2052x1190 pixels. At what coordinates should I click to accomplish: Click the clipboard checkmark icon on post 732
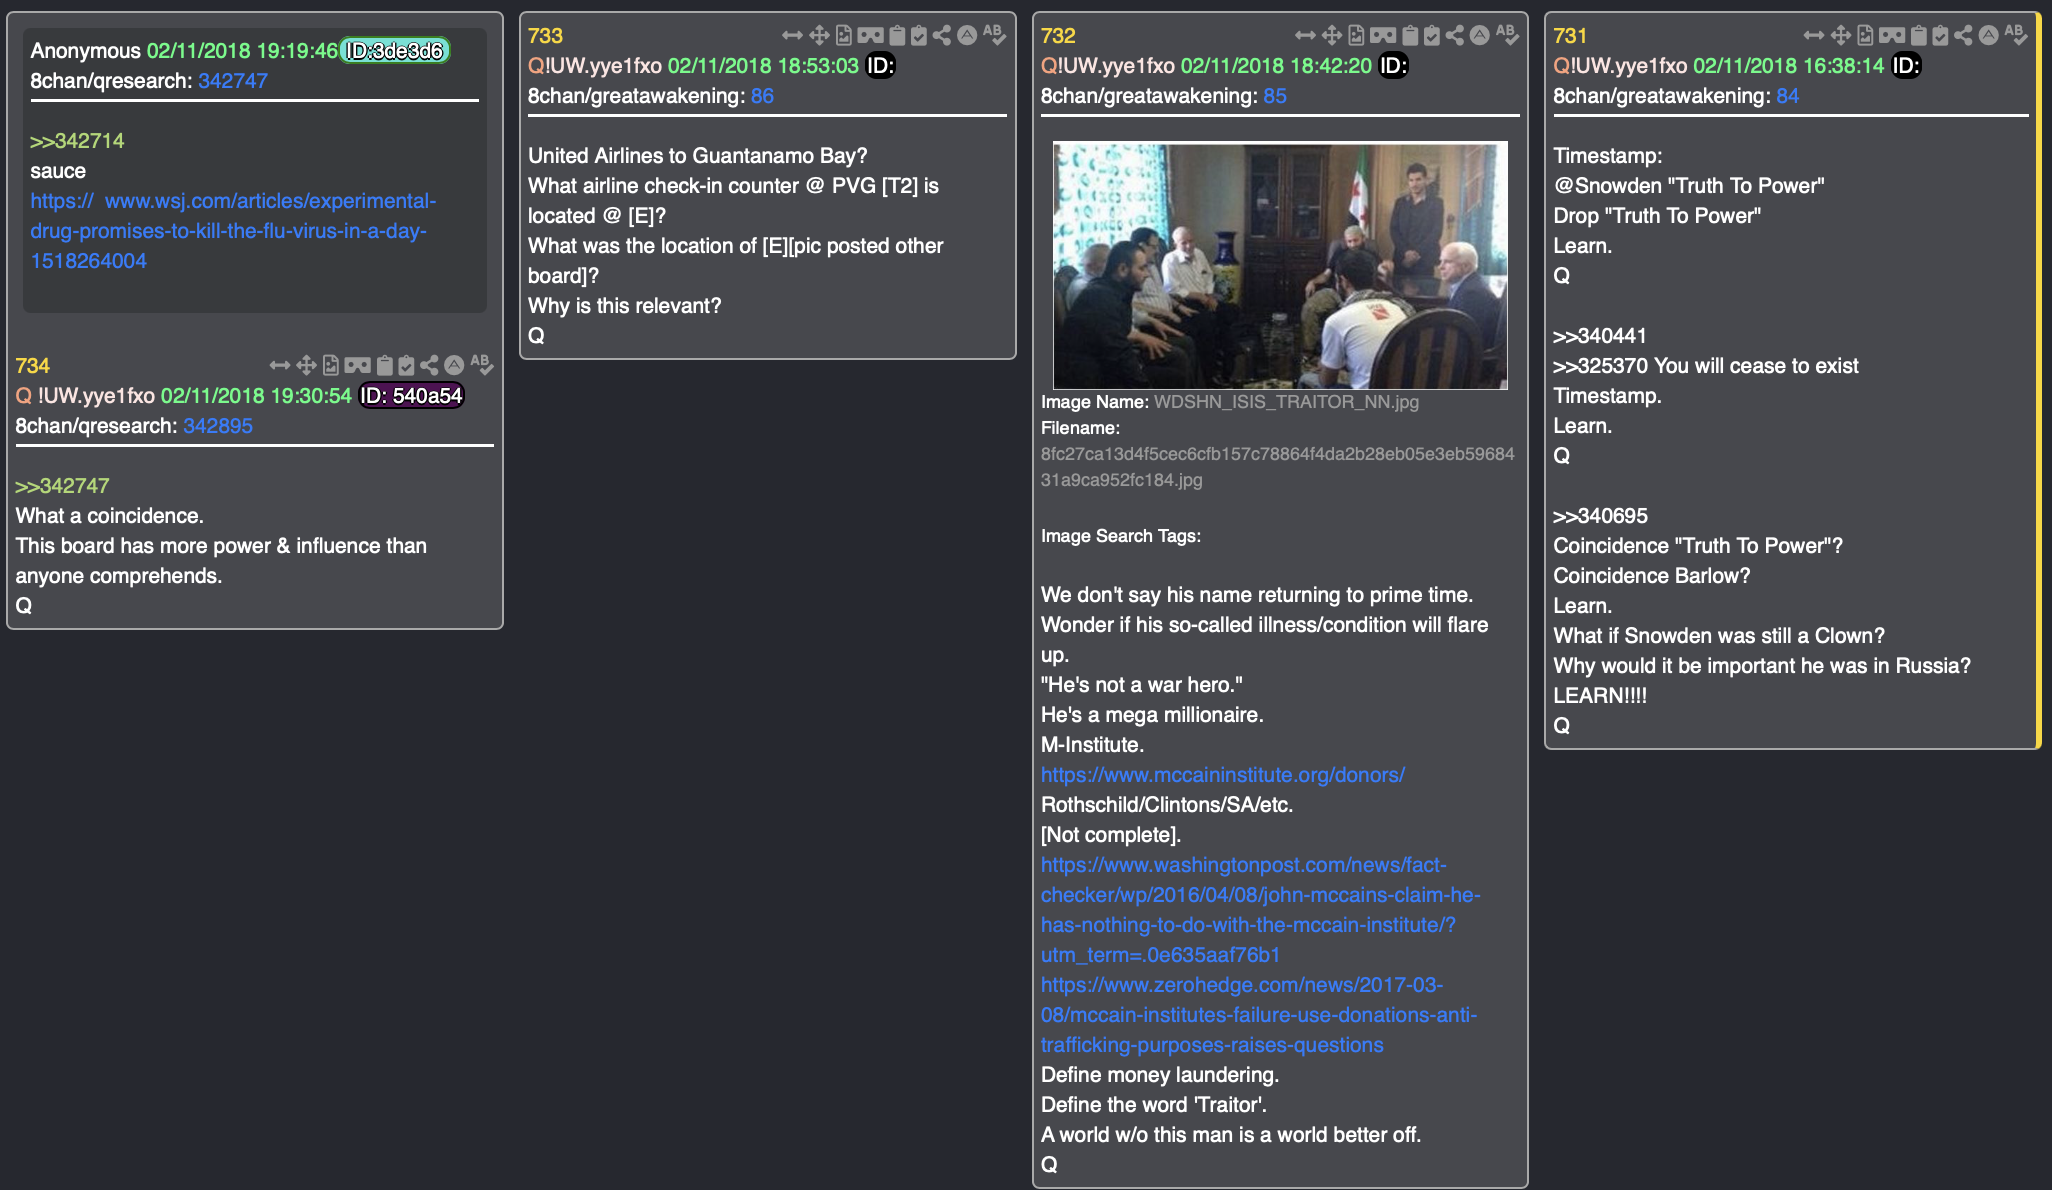(x=1432, y=36)
